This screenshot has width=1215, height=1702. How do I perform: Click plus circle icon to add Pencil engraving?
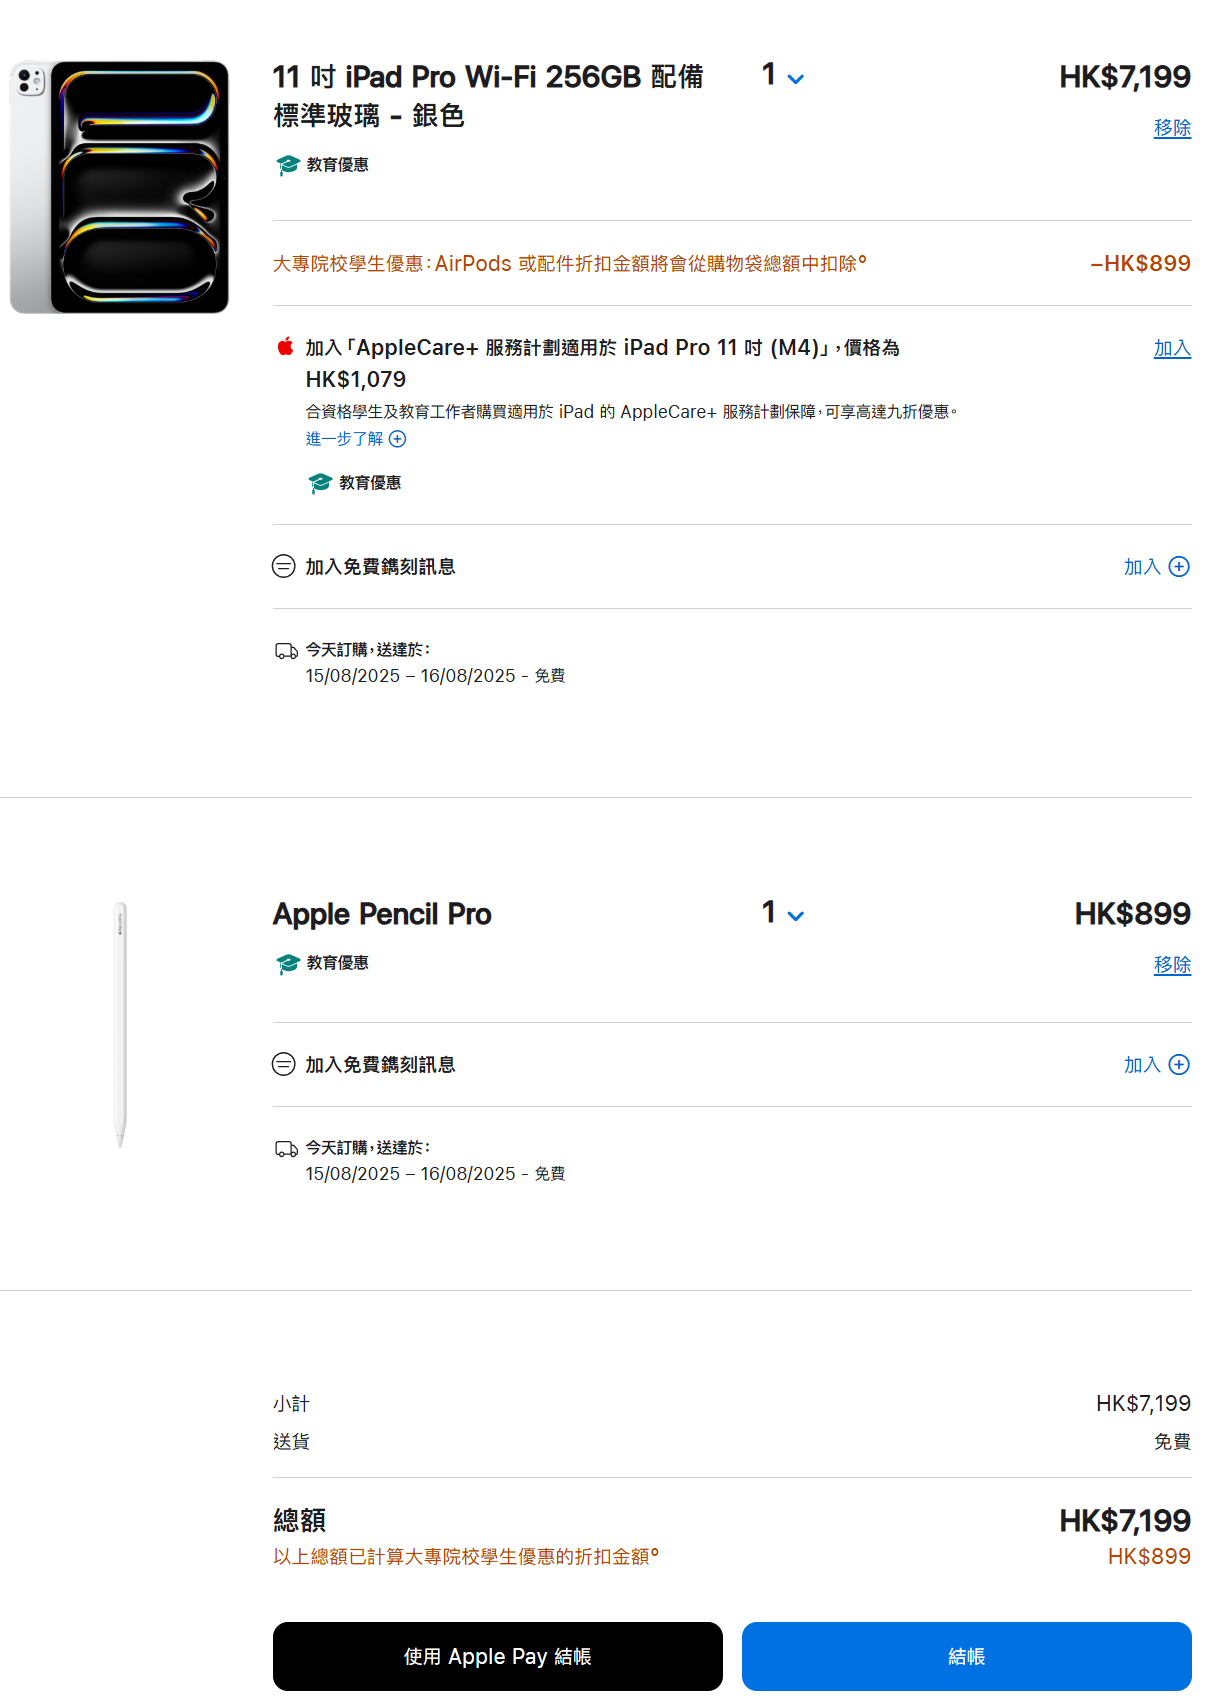1179,1065
